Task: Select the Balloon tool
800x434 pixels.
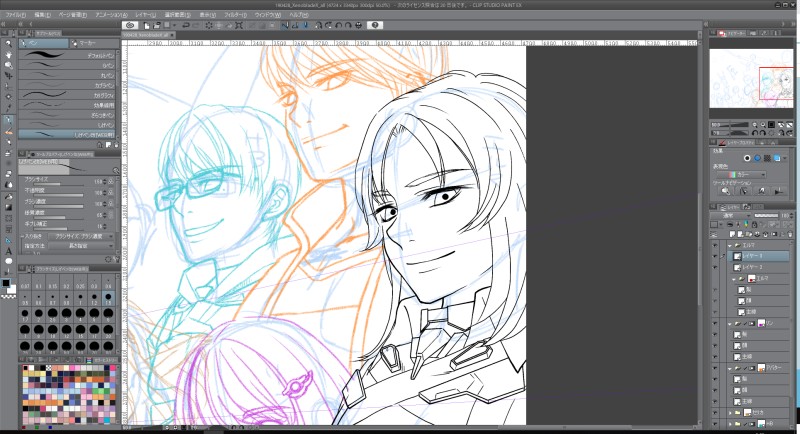Action: point(8,261)
